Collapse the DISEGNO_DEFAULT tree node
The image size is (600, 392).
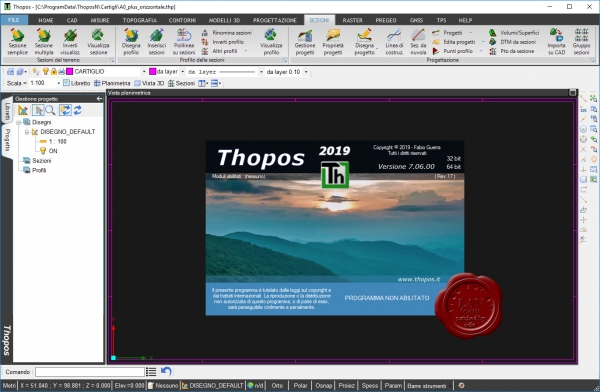pos(27,132)
